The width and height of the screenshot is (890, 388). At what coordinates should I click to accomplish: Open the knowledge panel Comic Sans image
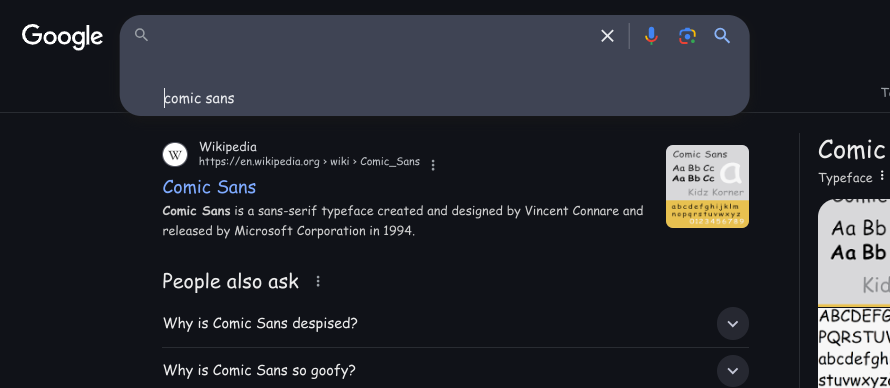tap(854, 293)
